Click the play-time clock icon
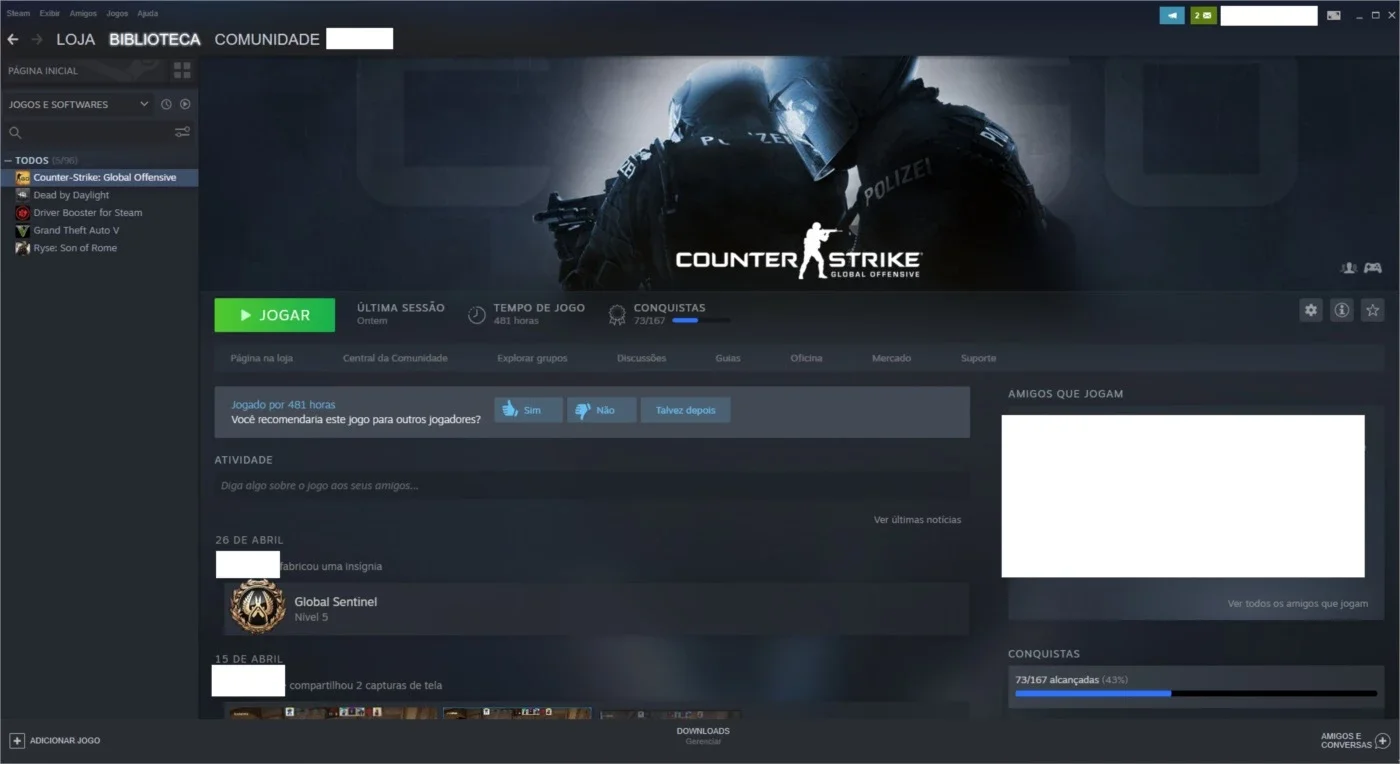This screenshot has height=764, width=1400. point(477,315)
